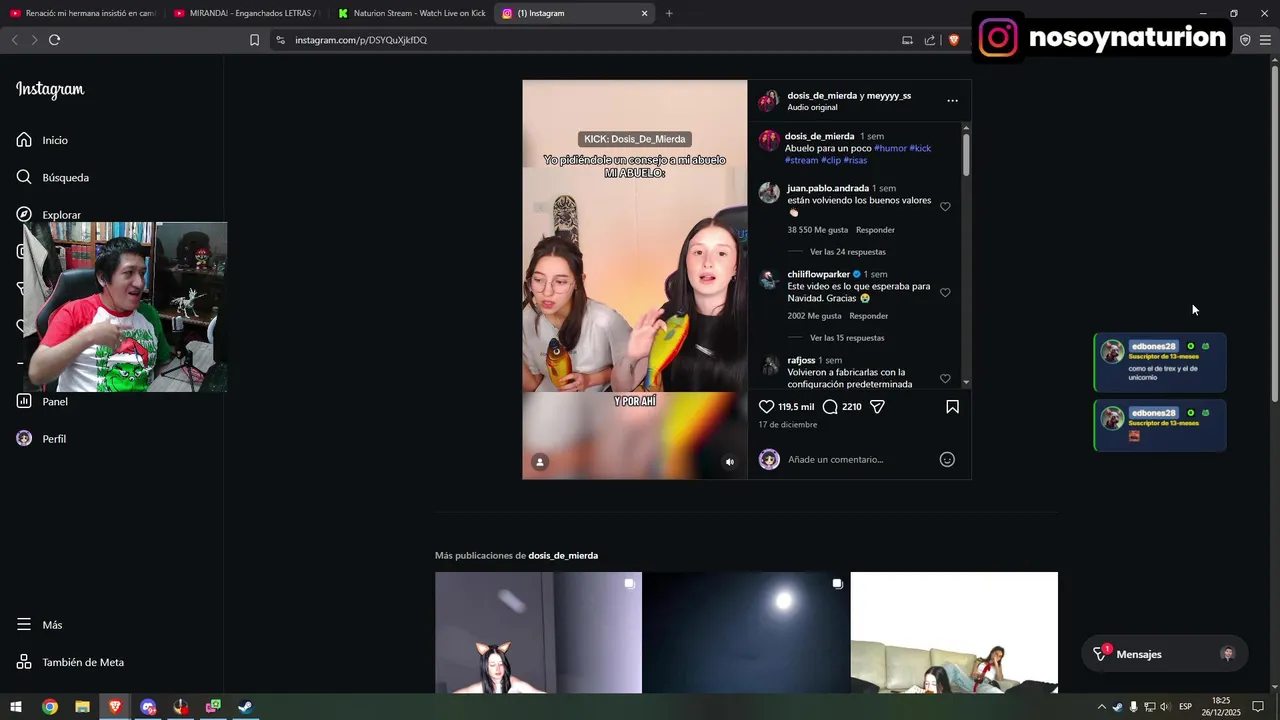
Task: Open Steam from taskbar
Action: click(x=245, y=707)
